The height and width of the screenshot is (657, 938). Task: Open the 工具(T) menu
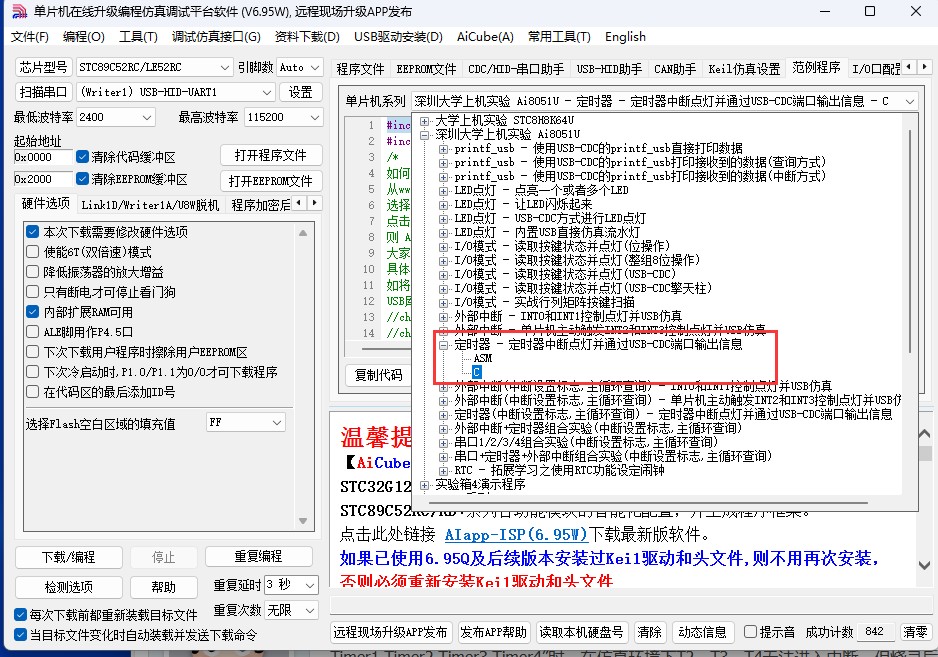coord(138,36)
